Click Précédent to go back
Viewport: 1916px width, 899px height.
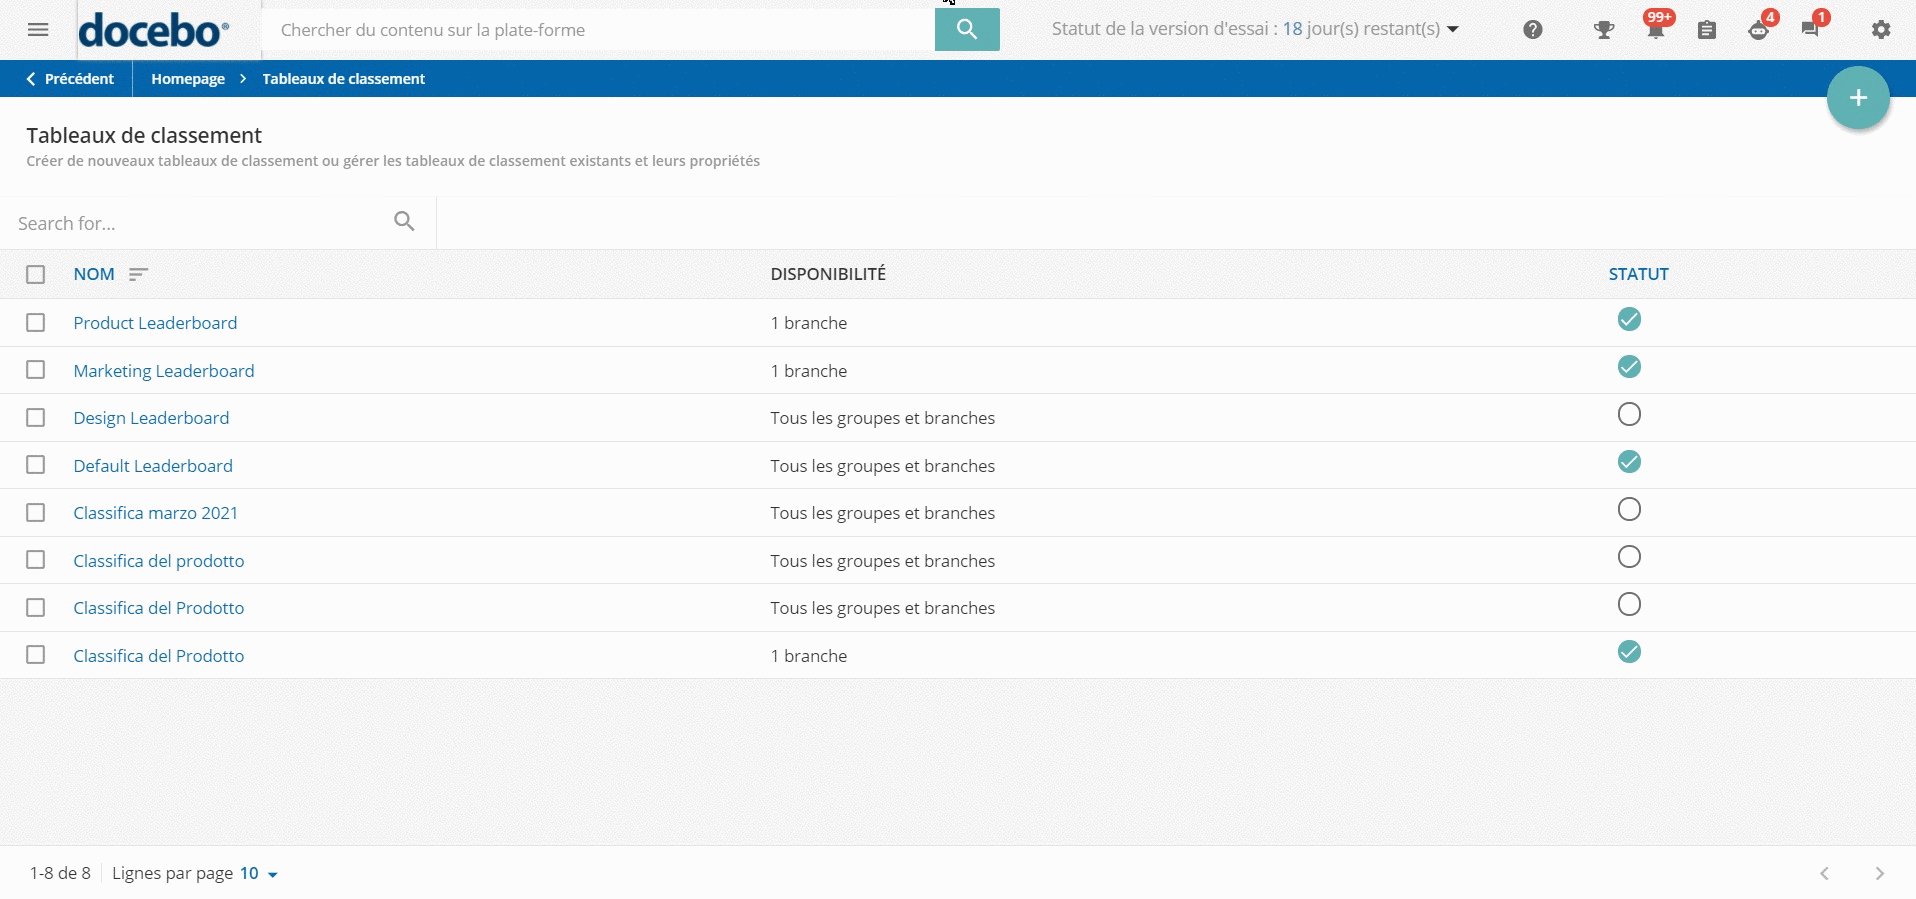[x=70, y=79]
